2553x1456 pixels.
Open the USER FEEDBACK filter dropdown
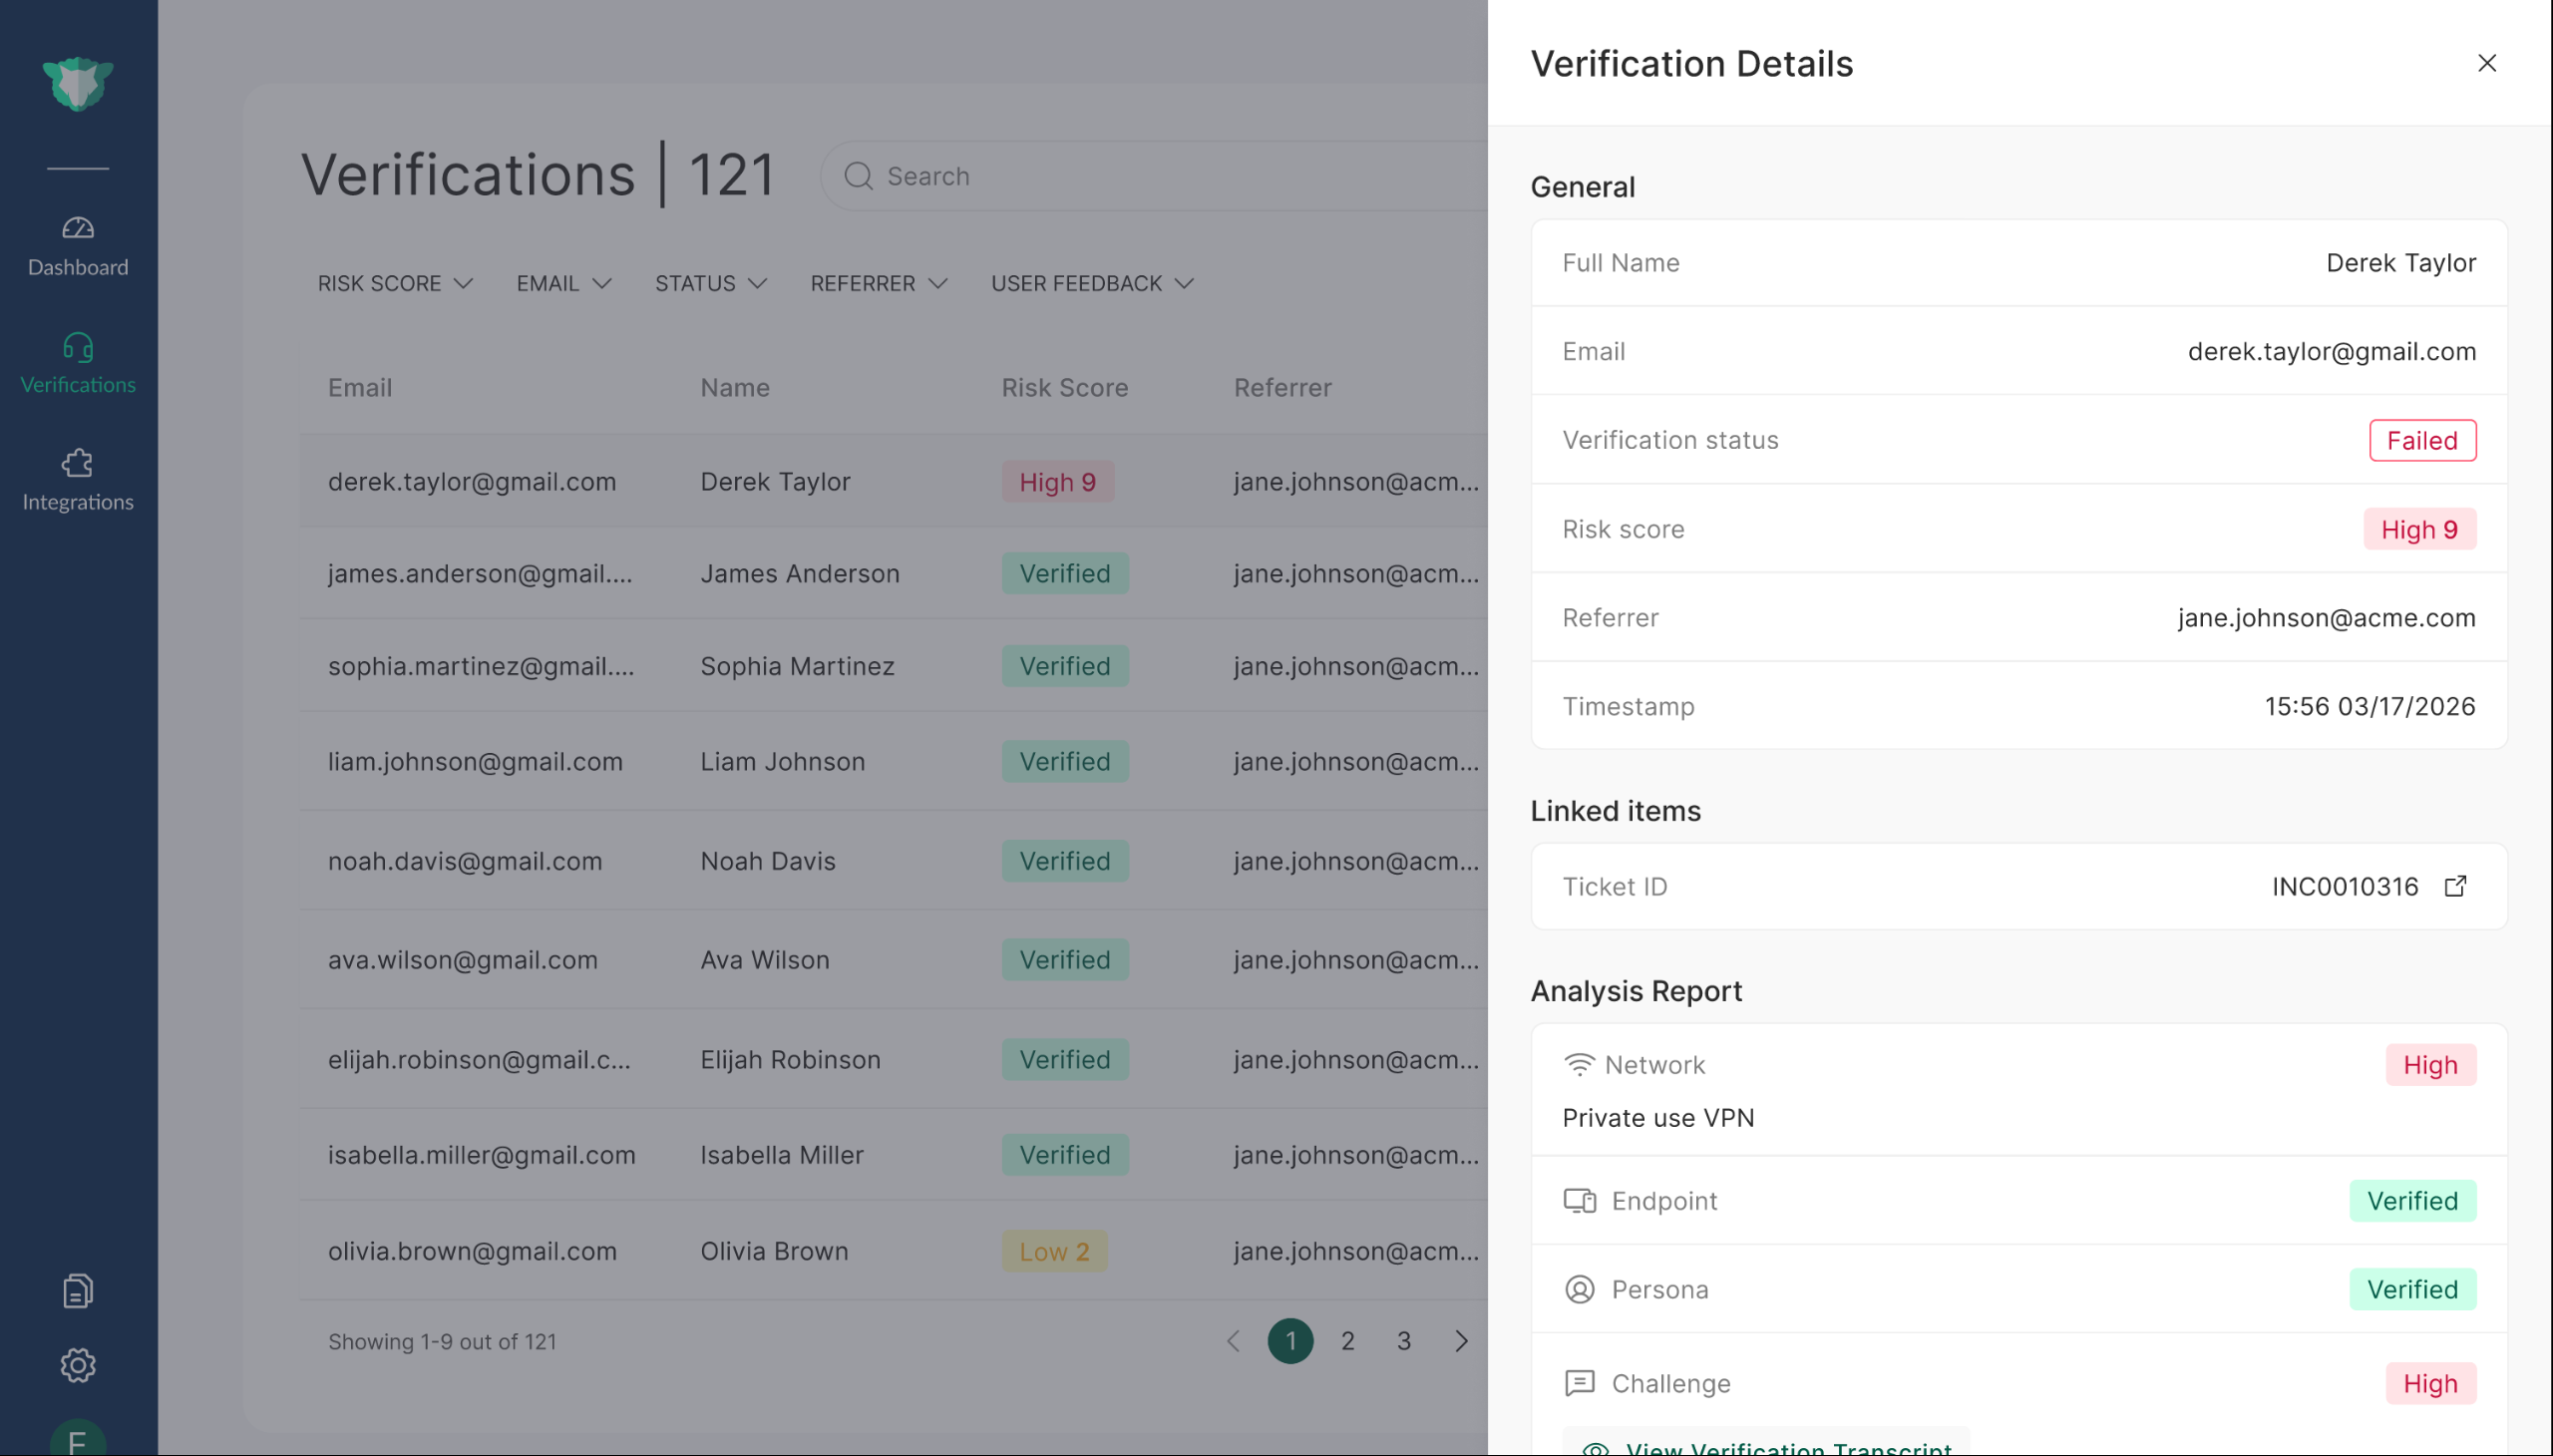click(x=1092, y=284)
